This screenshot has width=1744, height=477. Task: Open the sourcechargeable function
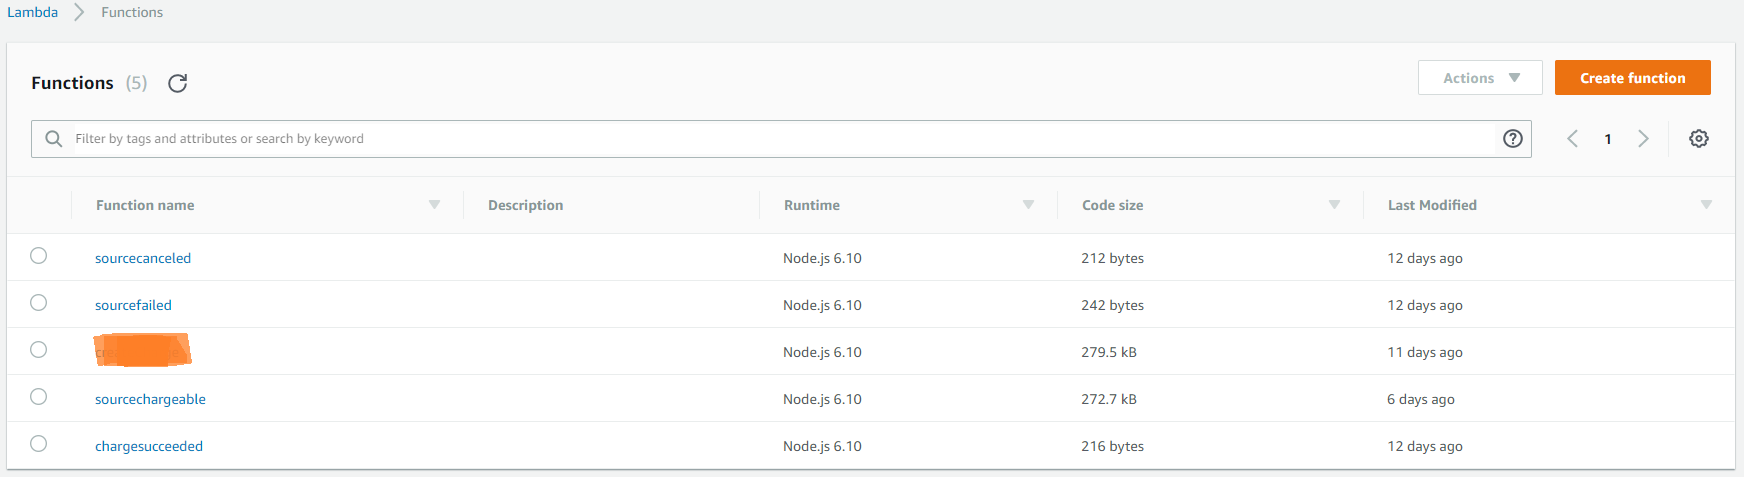pos(150,399)
